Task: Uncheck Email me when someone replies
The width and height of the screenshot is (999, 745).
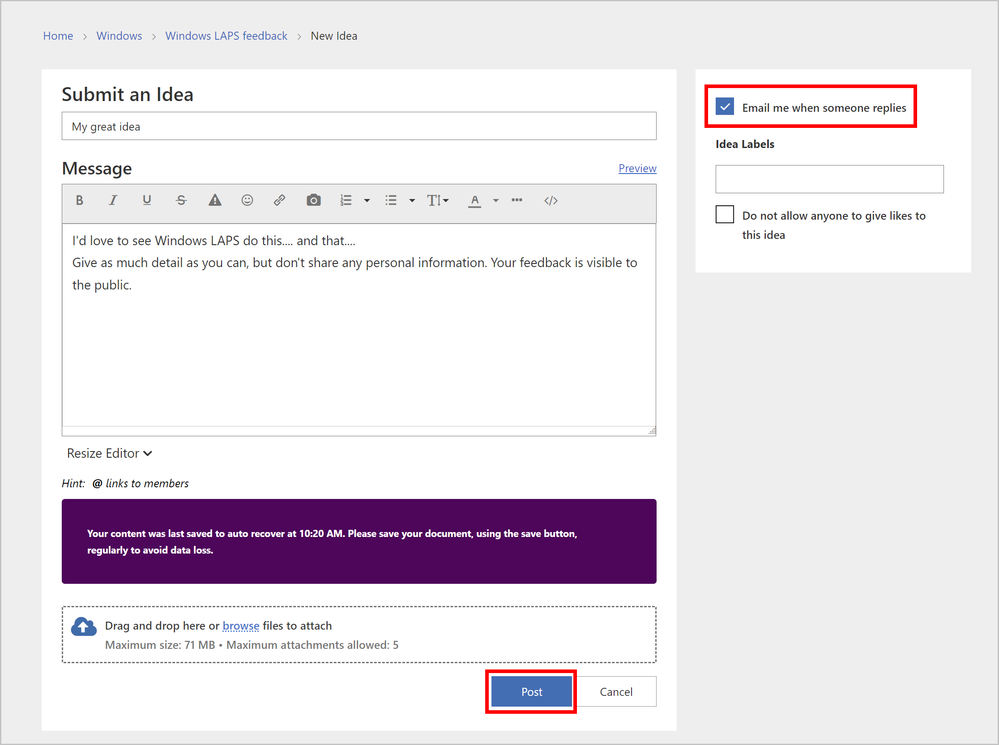Action: pyautogui.click(x=725, y=106)
